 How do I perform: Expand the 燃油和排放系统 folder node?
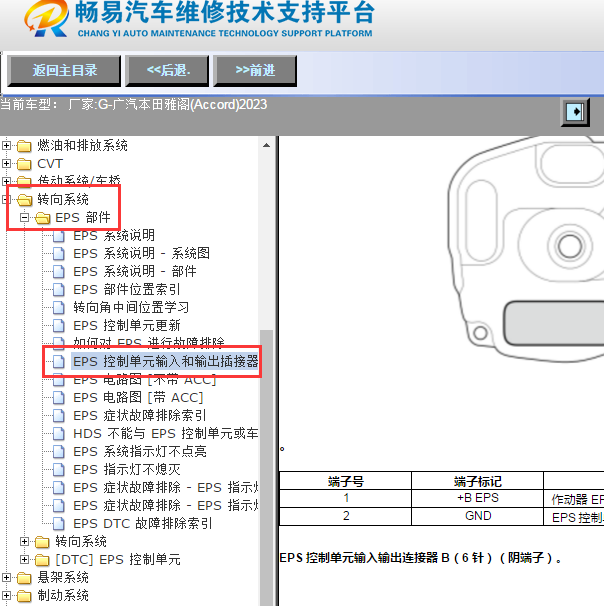pyautogui.click(x=6, y=146)
